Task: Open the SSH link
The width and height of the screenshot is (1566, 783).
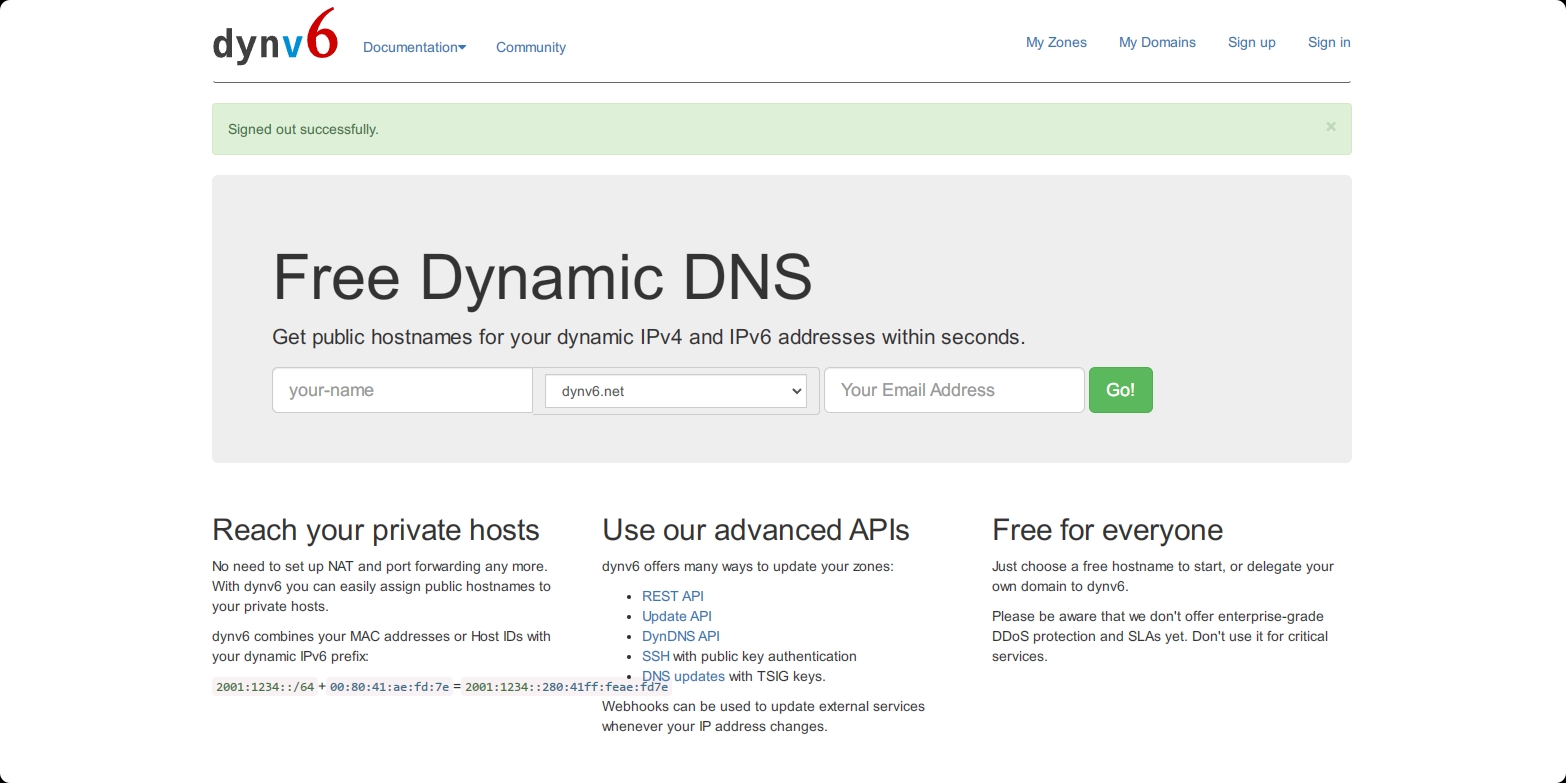Action: pyautogui.click(x=656, y=656)
